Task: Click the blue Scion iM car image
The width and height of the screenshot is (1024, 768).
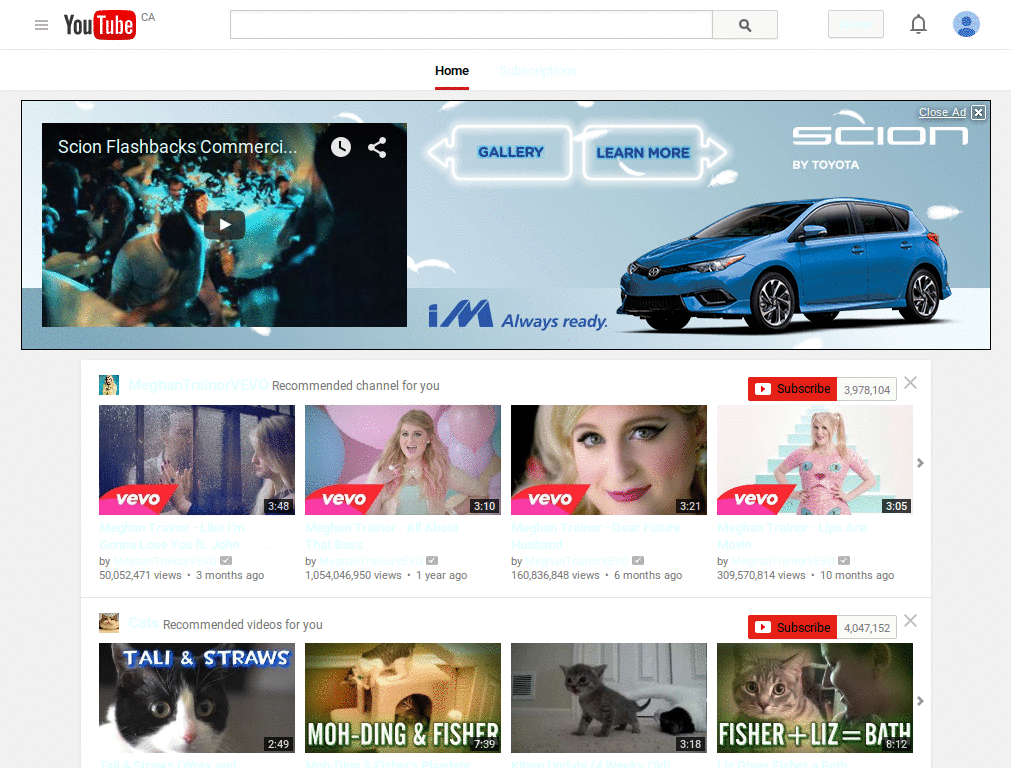Action: [786, 264]
